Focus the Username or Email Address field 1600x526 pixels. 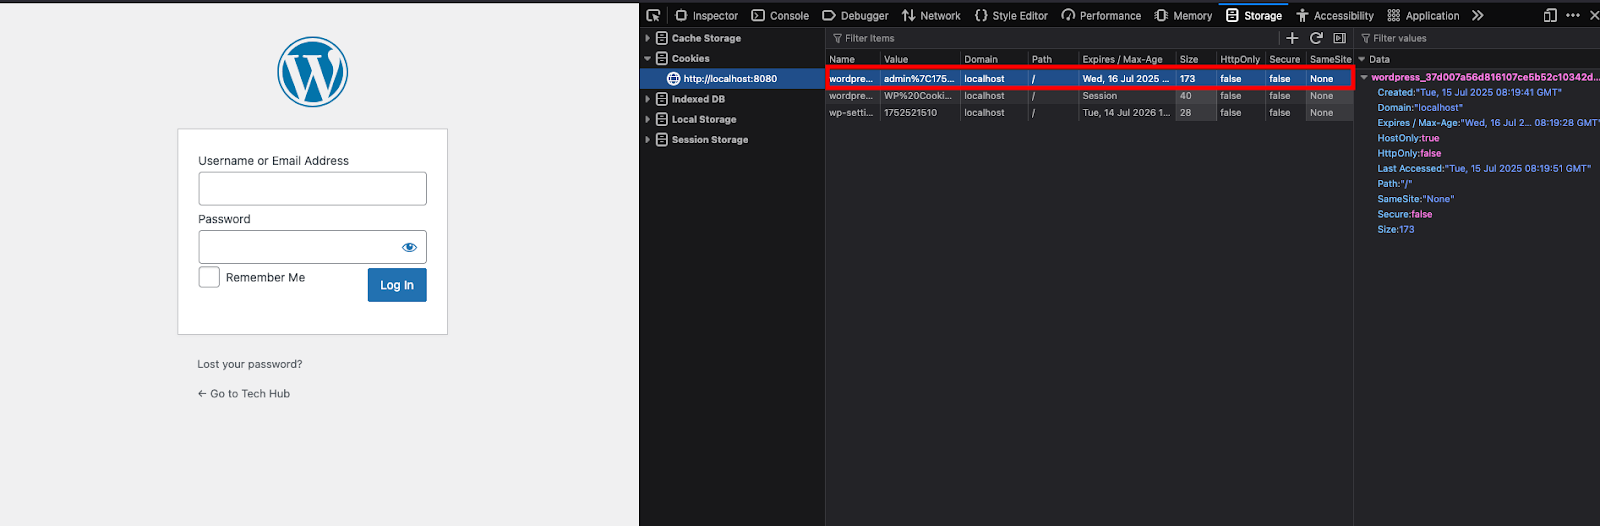[x=312, y=189]
